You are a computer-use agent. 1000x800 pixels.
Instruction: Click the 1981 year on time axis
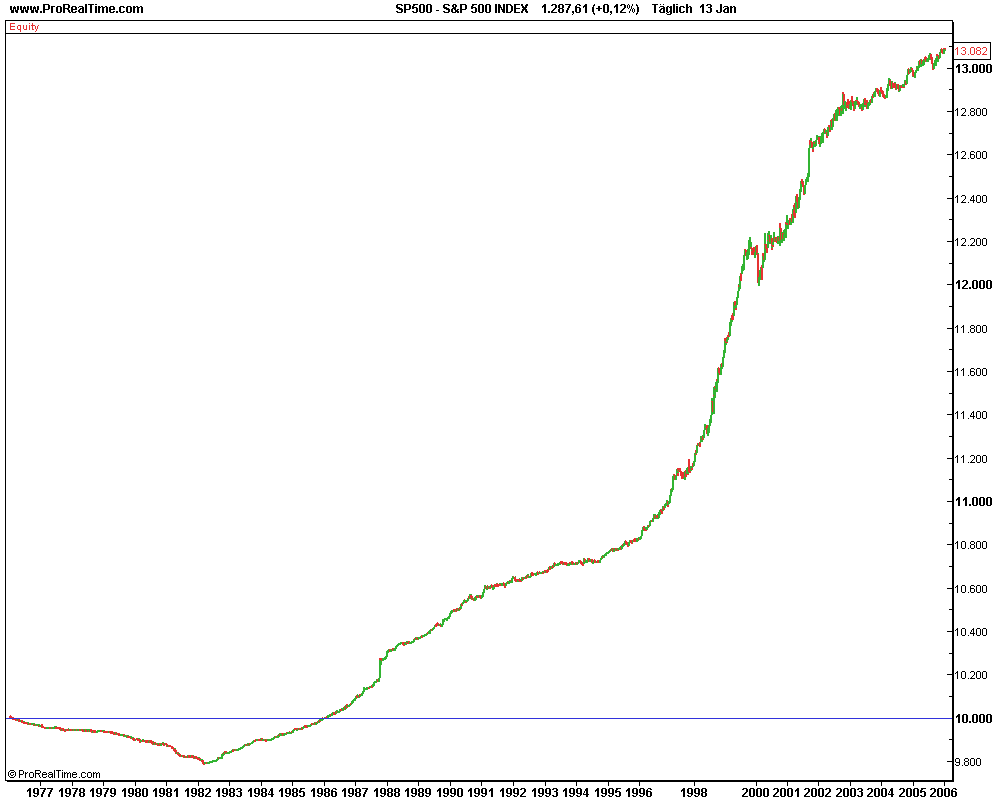click(x=166, y=793)
